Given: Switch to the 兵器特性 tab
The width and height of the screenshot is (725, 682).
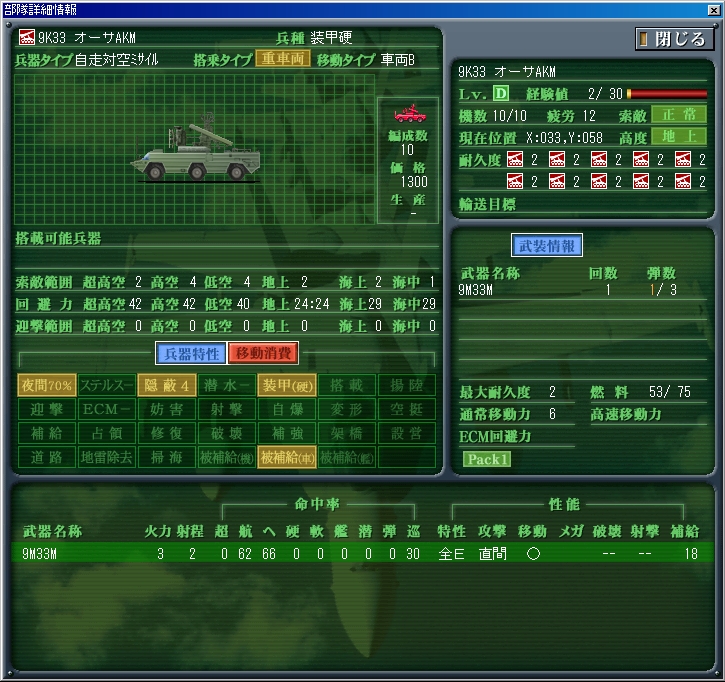Looking at the screenshot, I should [191, 354].
